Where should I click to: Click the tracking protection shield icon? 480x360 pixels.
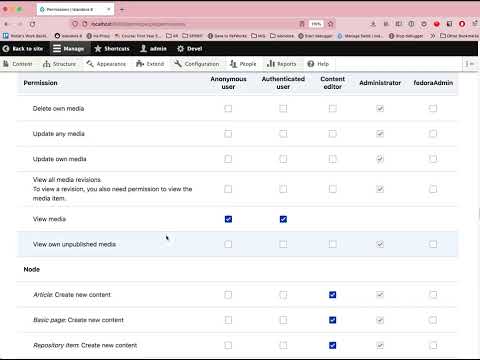(x=75, y=24)
